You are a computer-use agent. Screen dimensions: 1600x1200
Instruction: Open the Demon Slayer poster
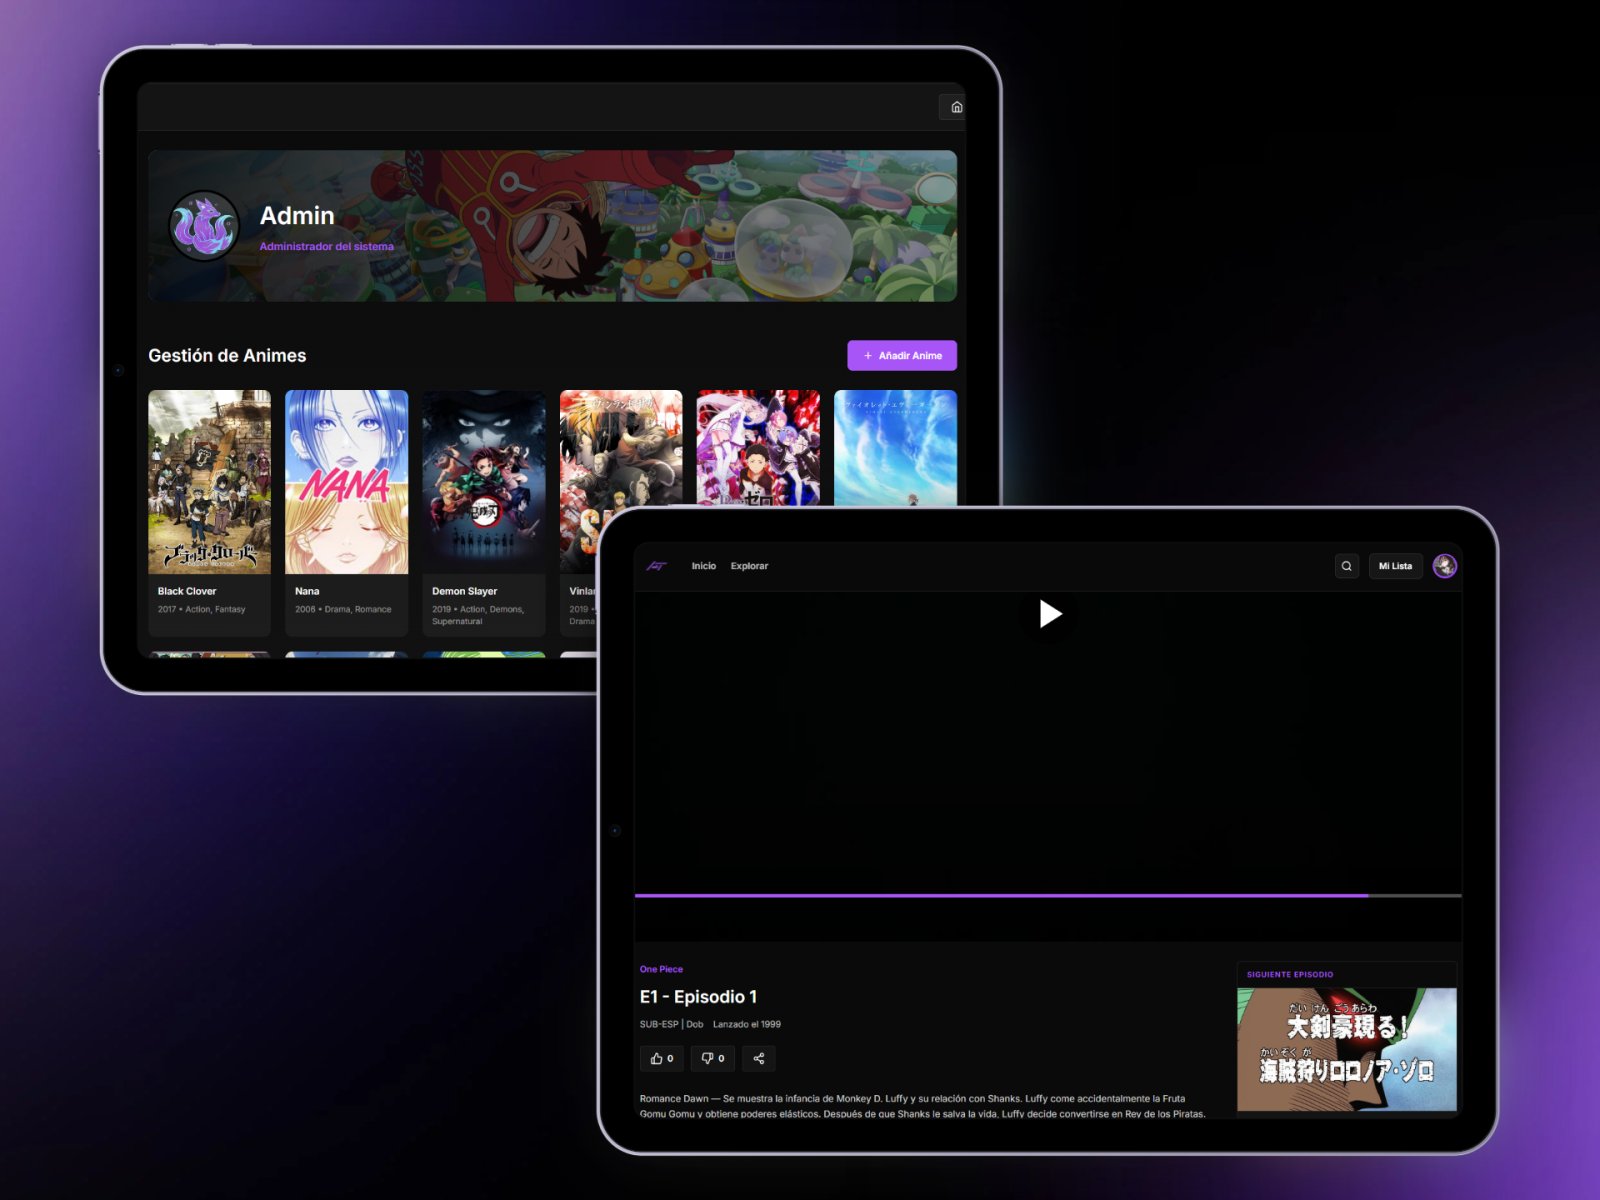point(484,482)
